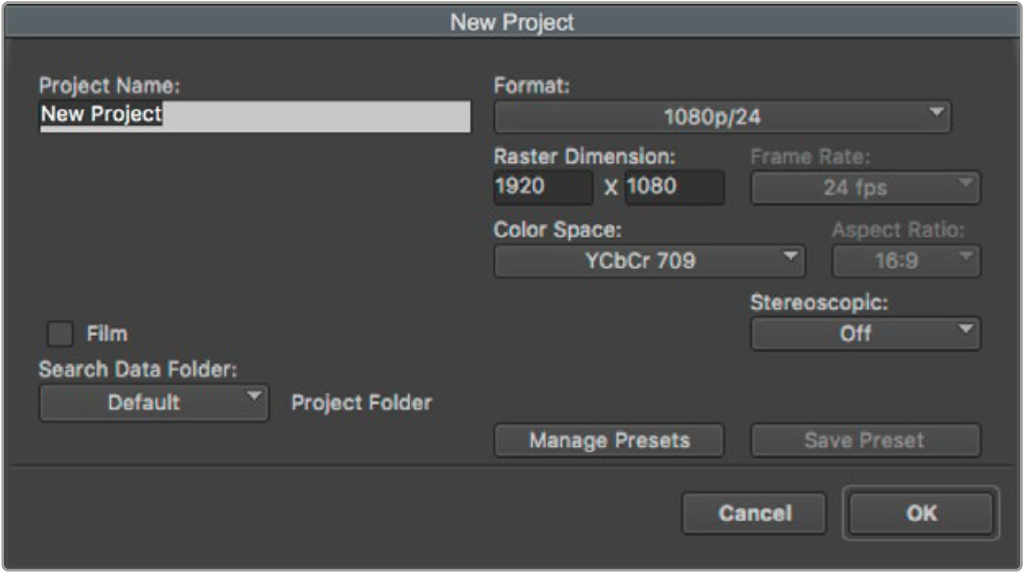Image resolution: width=1024 pixels, height=573 pixels.
Task: Click the Save Preset button
Action: [x=865, y=440]
